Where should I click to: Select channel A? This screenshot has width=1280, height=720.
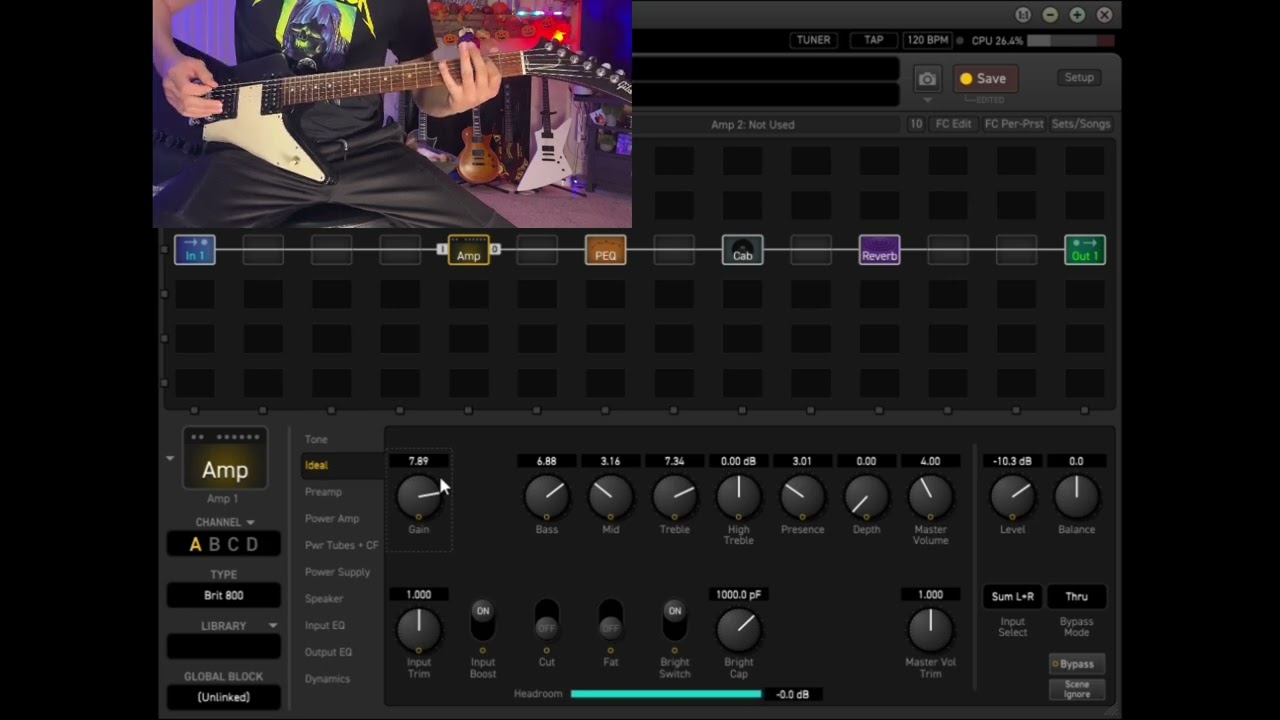195,545
